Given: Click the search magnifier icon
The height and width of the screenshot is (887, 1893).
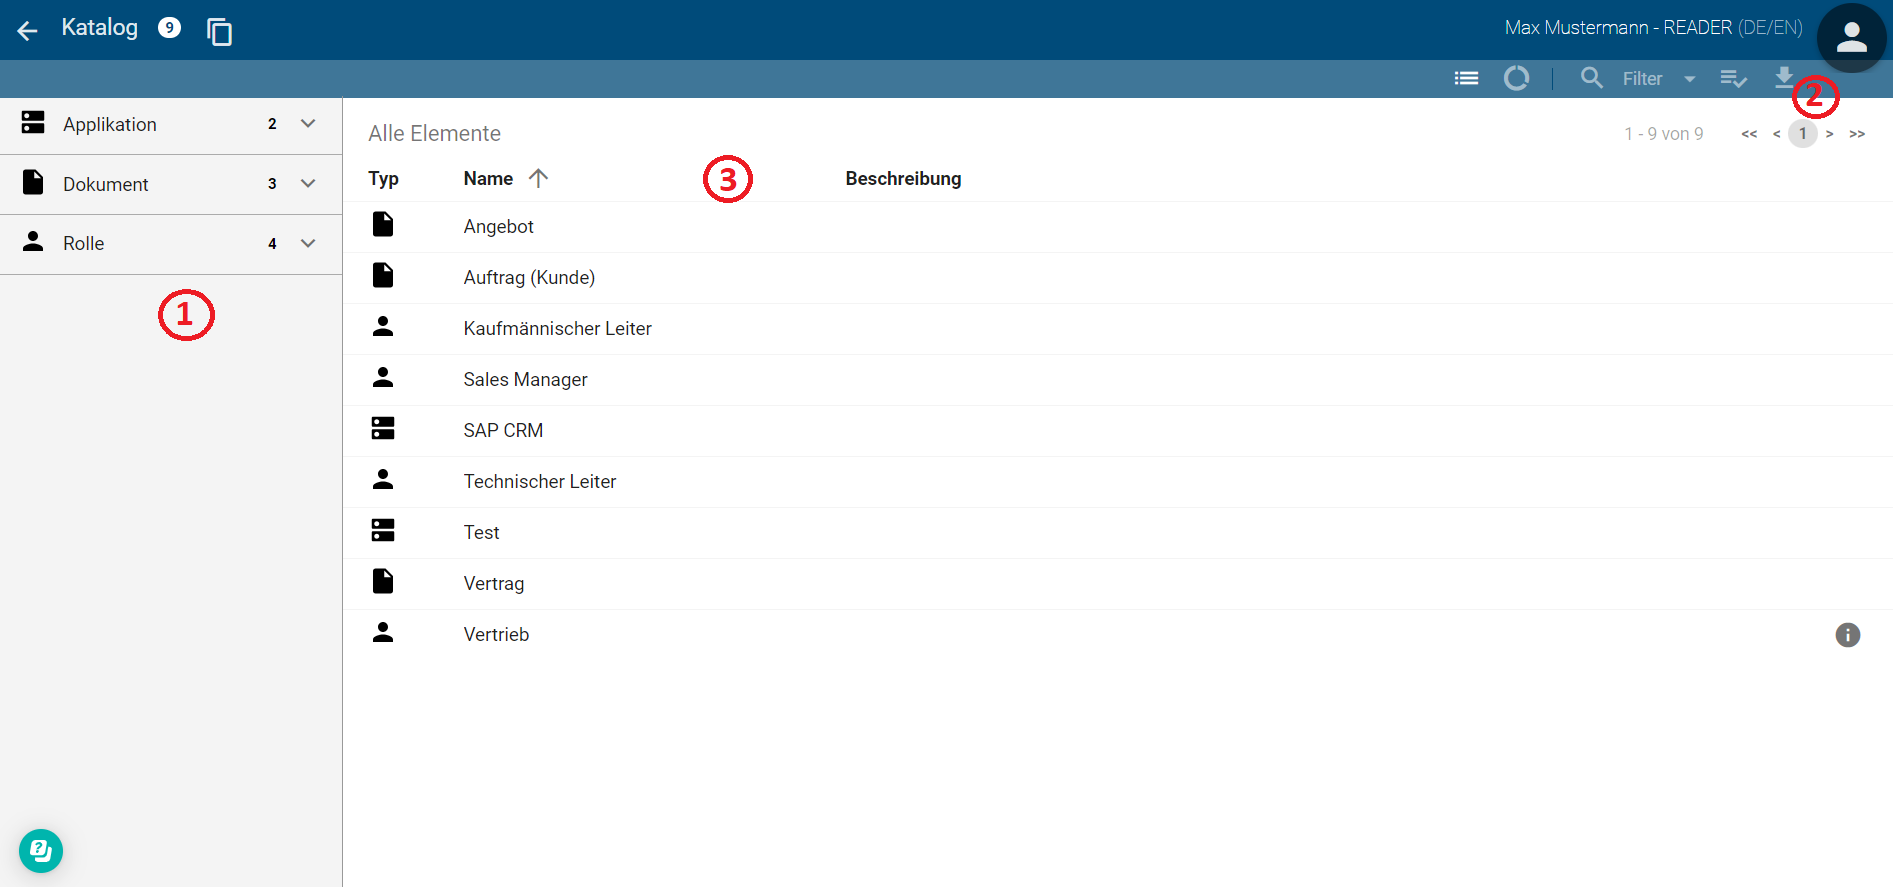Looking at the screenshot, I should pyautogui.click(x=1591, y=78).
